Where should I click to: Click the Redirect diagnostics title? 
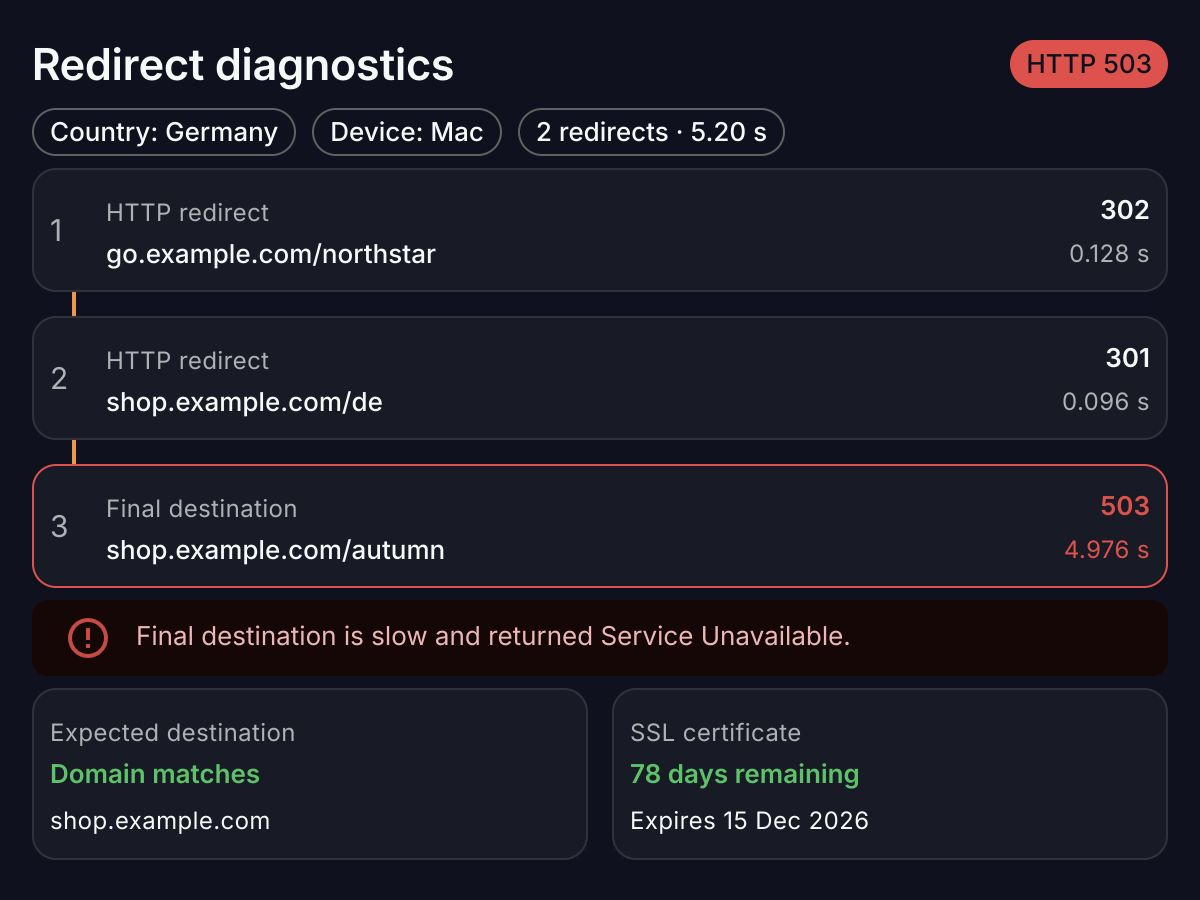pyautogui.click(x=243, y=65)
